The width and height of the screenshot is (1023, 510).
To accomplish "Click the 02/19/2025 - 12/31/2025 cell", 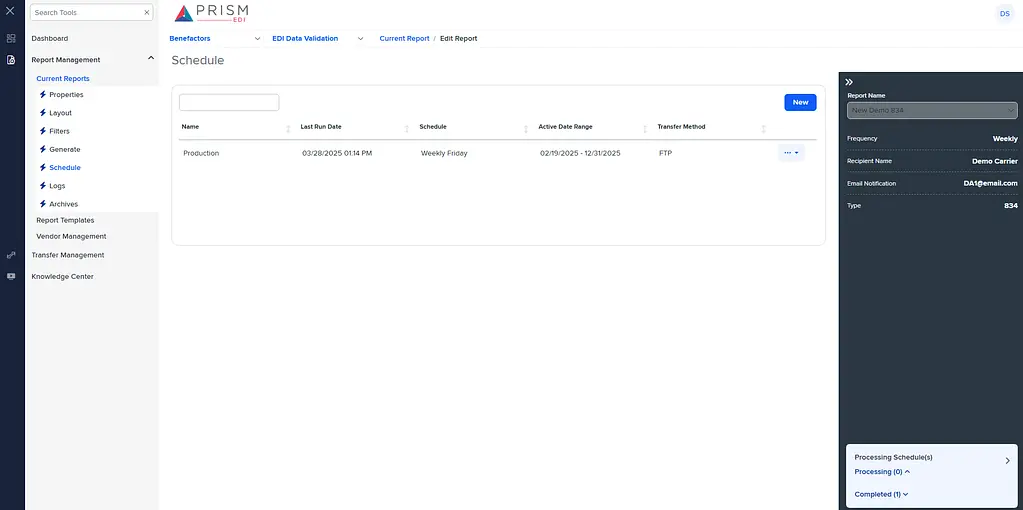I will point(580,153).
